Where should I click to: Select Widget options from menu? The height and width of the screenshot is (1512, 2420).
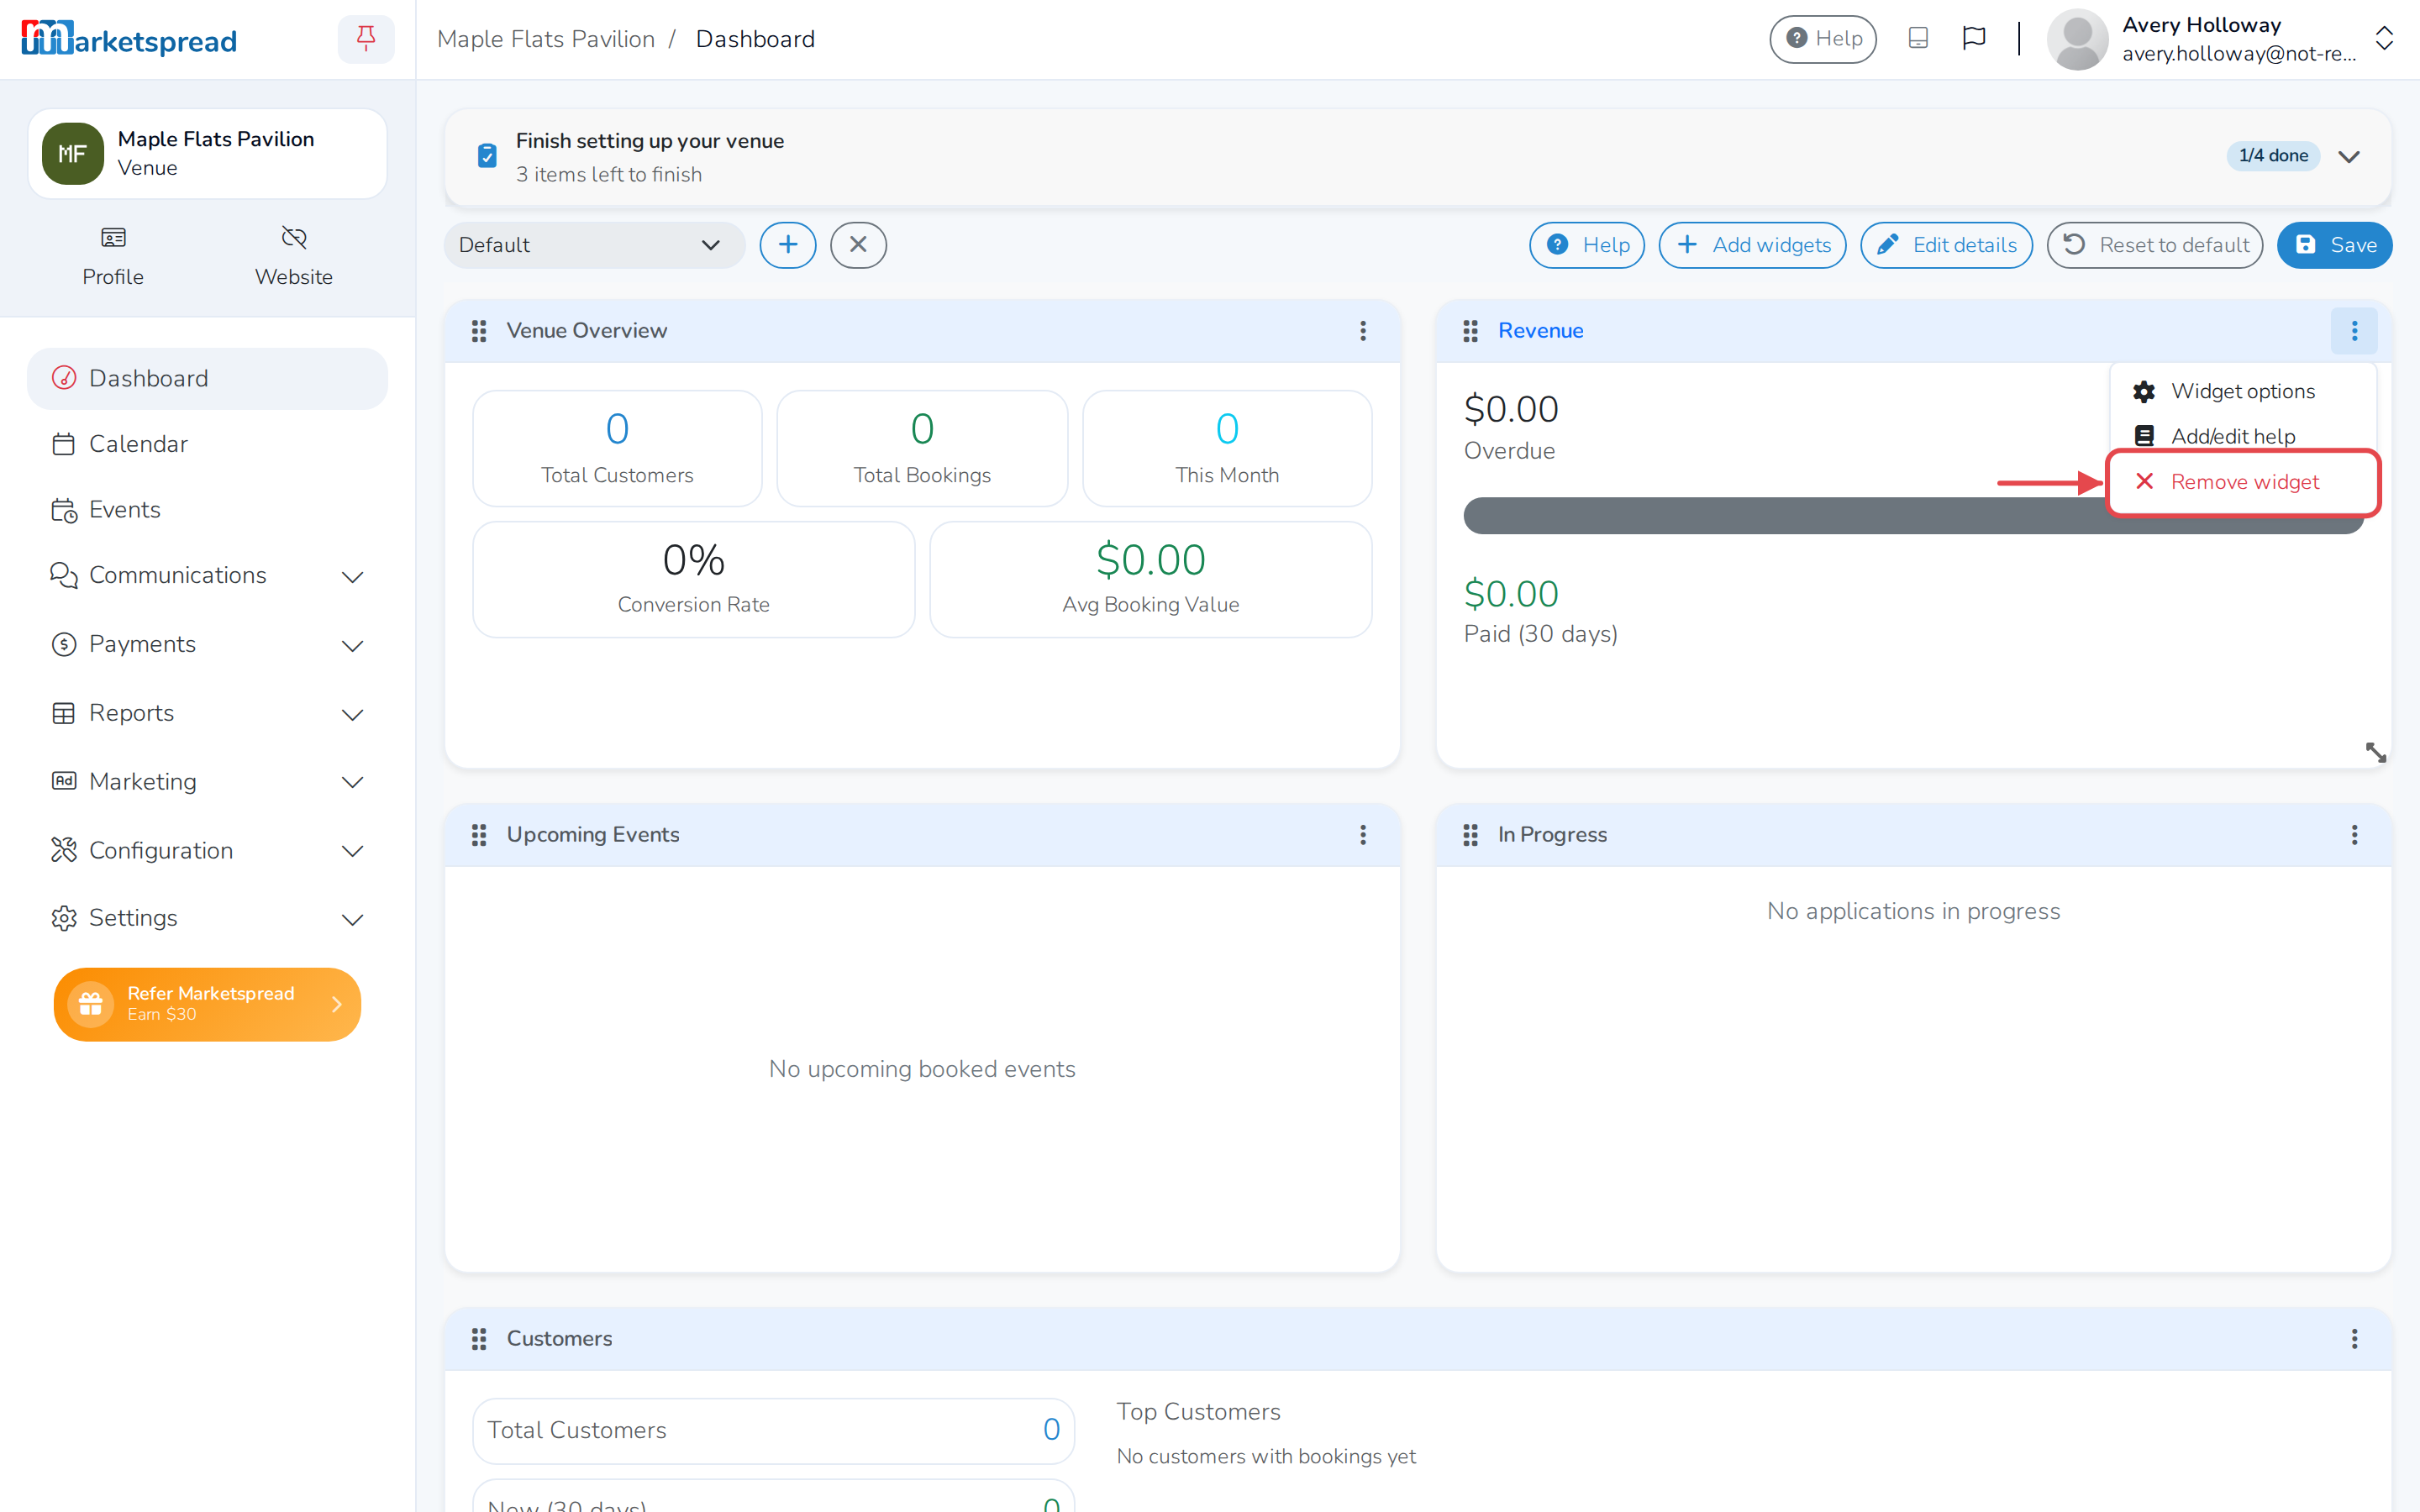click(x=2242, y=392)
